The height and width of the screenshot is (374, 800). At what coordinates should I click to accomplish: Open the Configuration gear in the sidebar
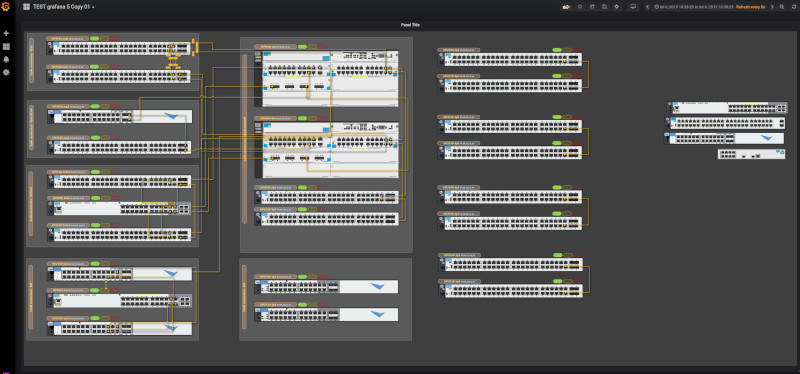pyautogui.click(x=6, y=72)
